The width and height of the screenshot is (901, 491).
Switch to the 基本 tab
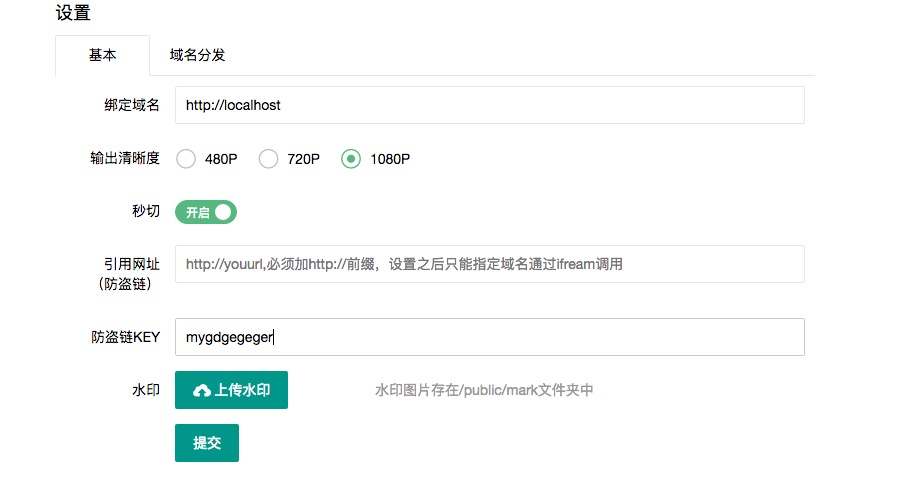tap(102, 55)
